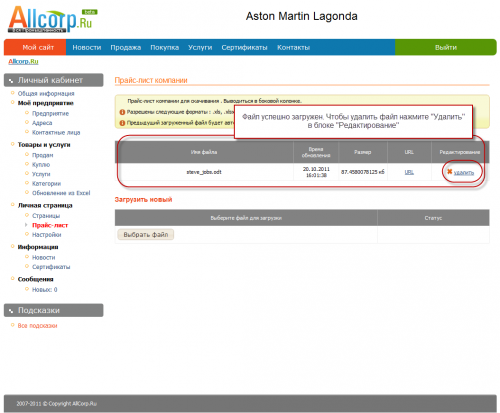The image size is (500, 413).
Task: Open Общая информация in sidebar
Action: pos(46,93)
